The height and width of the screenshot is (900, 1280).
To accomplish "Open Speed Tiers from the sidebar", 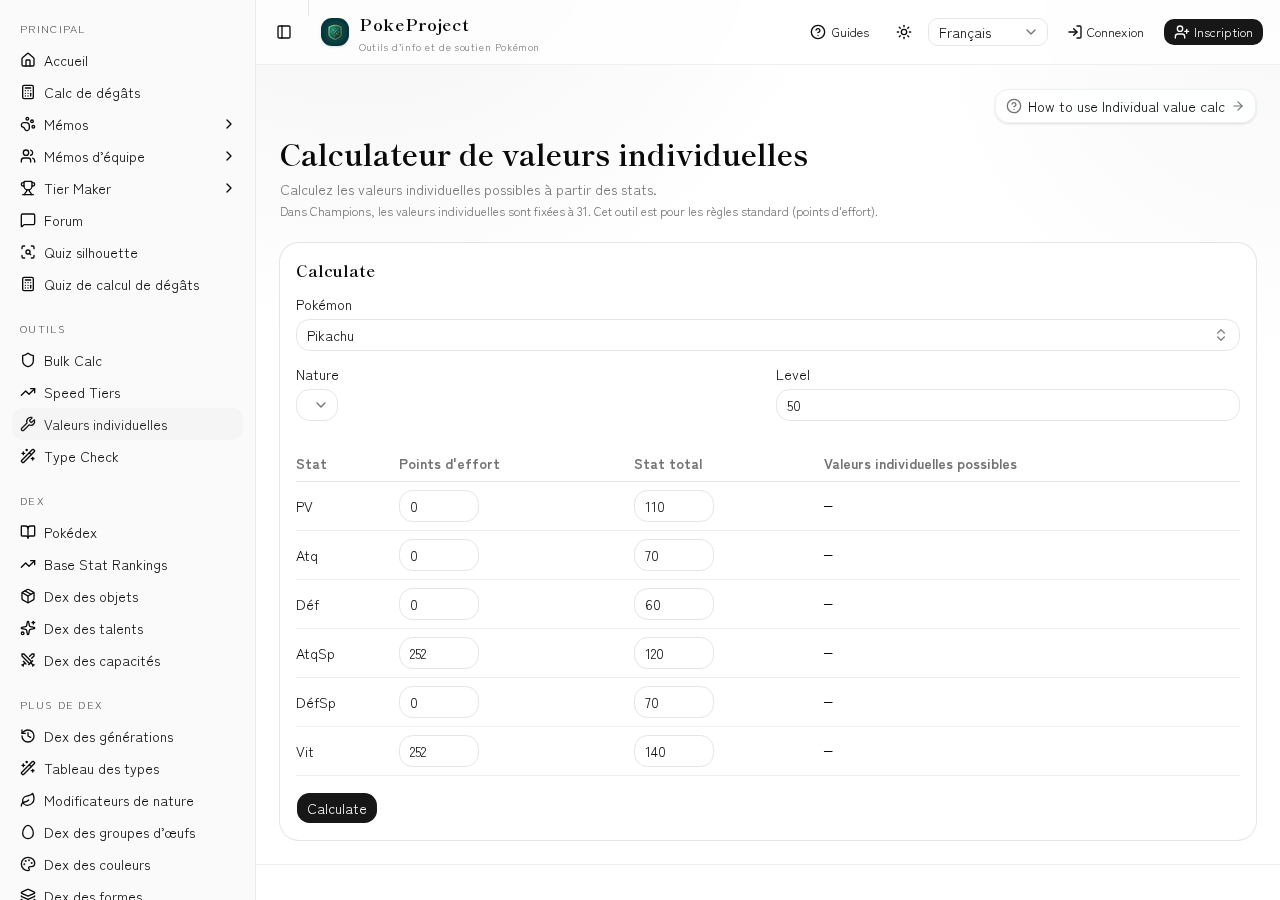I will [128, 393].
